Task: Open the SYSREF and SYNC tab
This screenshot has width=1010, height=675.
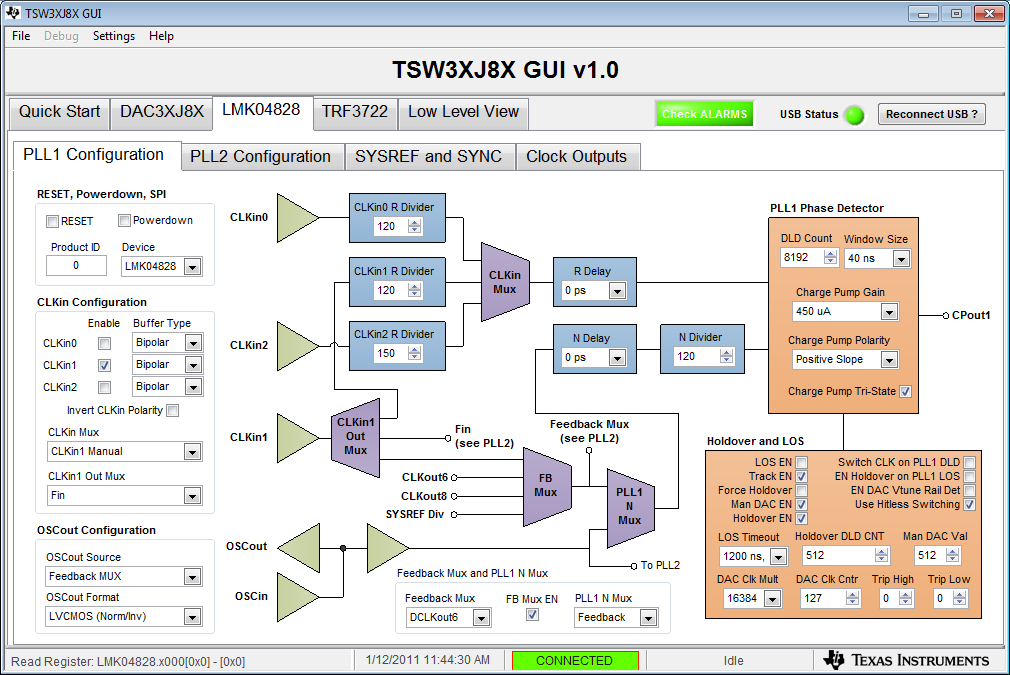Action: point(428,157)
